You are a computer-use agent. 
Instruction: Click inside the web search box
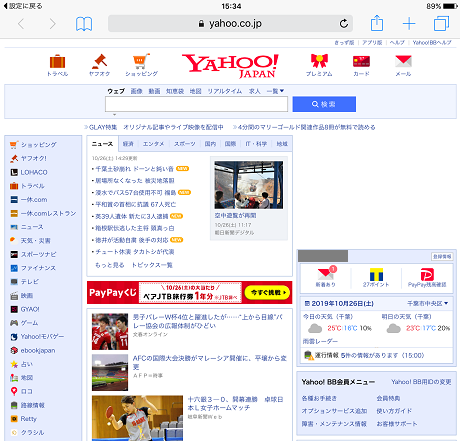196,104
